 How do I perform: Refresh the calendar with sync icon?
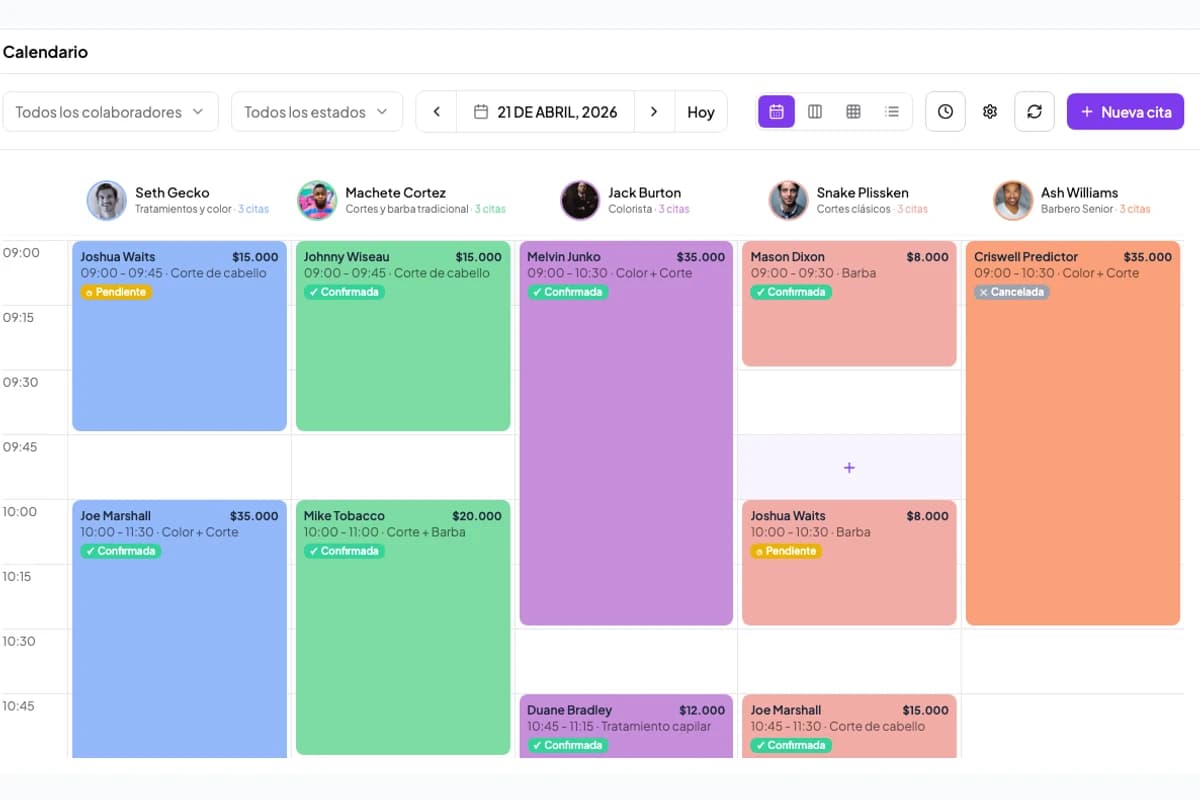[1034, 112]
